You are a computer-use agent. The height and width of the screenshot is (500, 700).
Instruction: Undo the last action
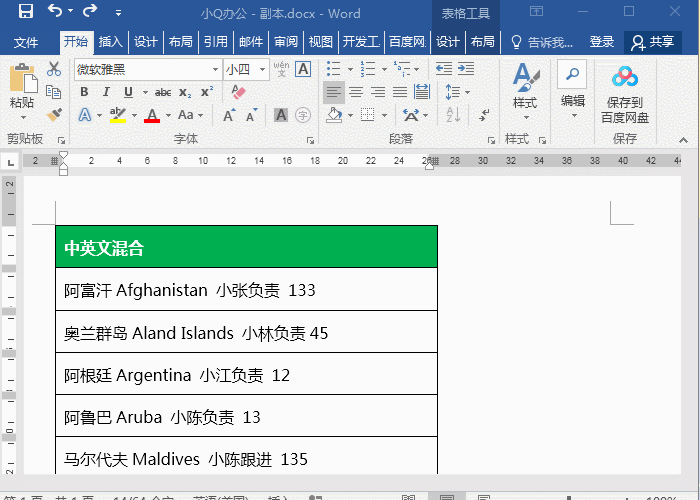pyautogui.click(x=55, y=10)
